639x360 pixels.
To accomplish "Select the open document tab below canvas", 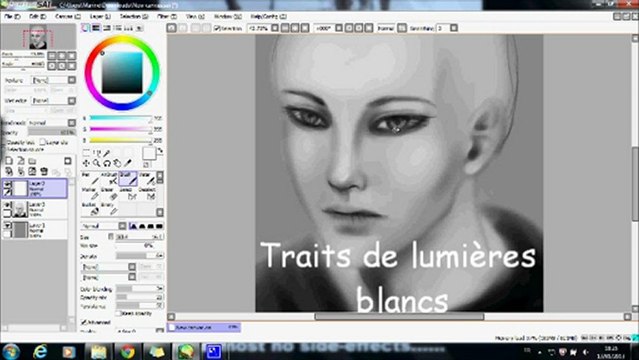I will pyautogui.click(x=204, y=327).
